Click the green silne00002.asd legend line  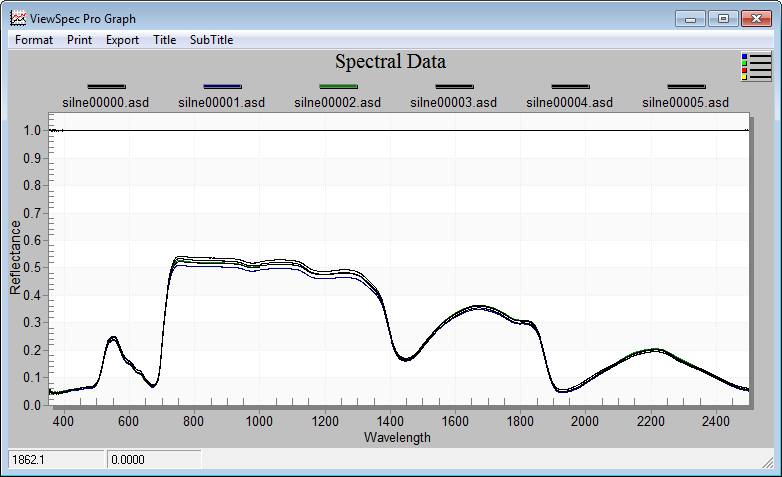click(338, 86)
